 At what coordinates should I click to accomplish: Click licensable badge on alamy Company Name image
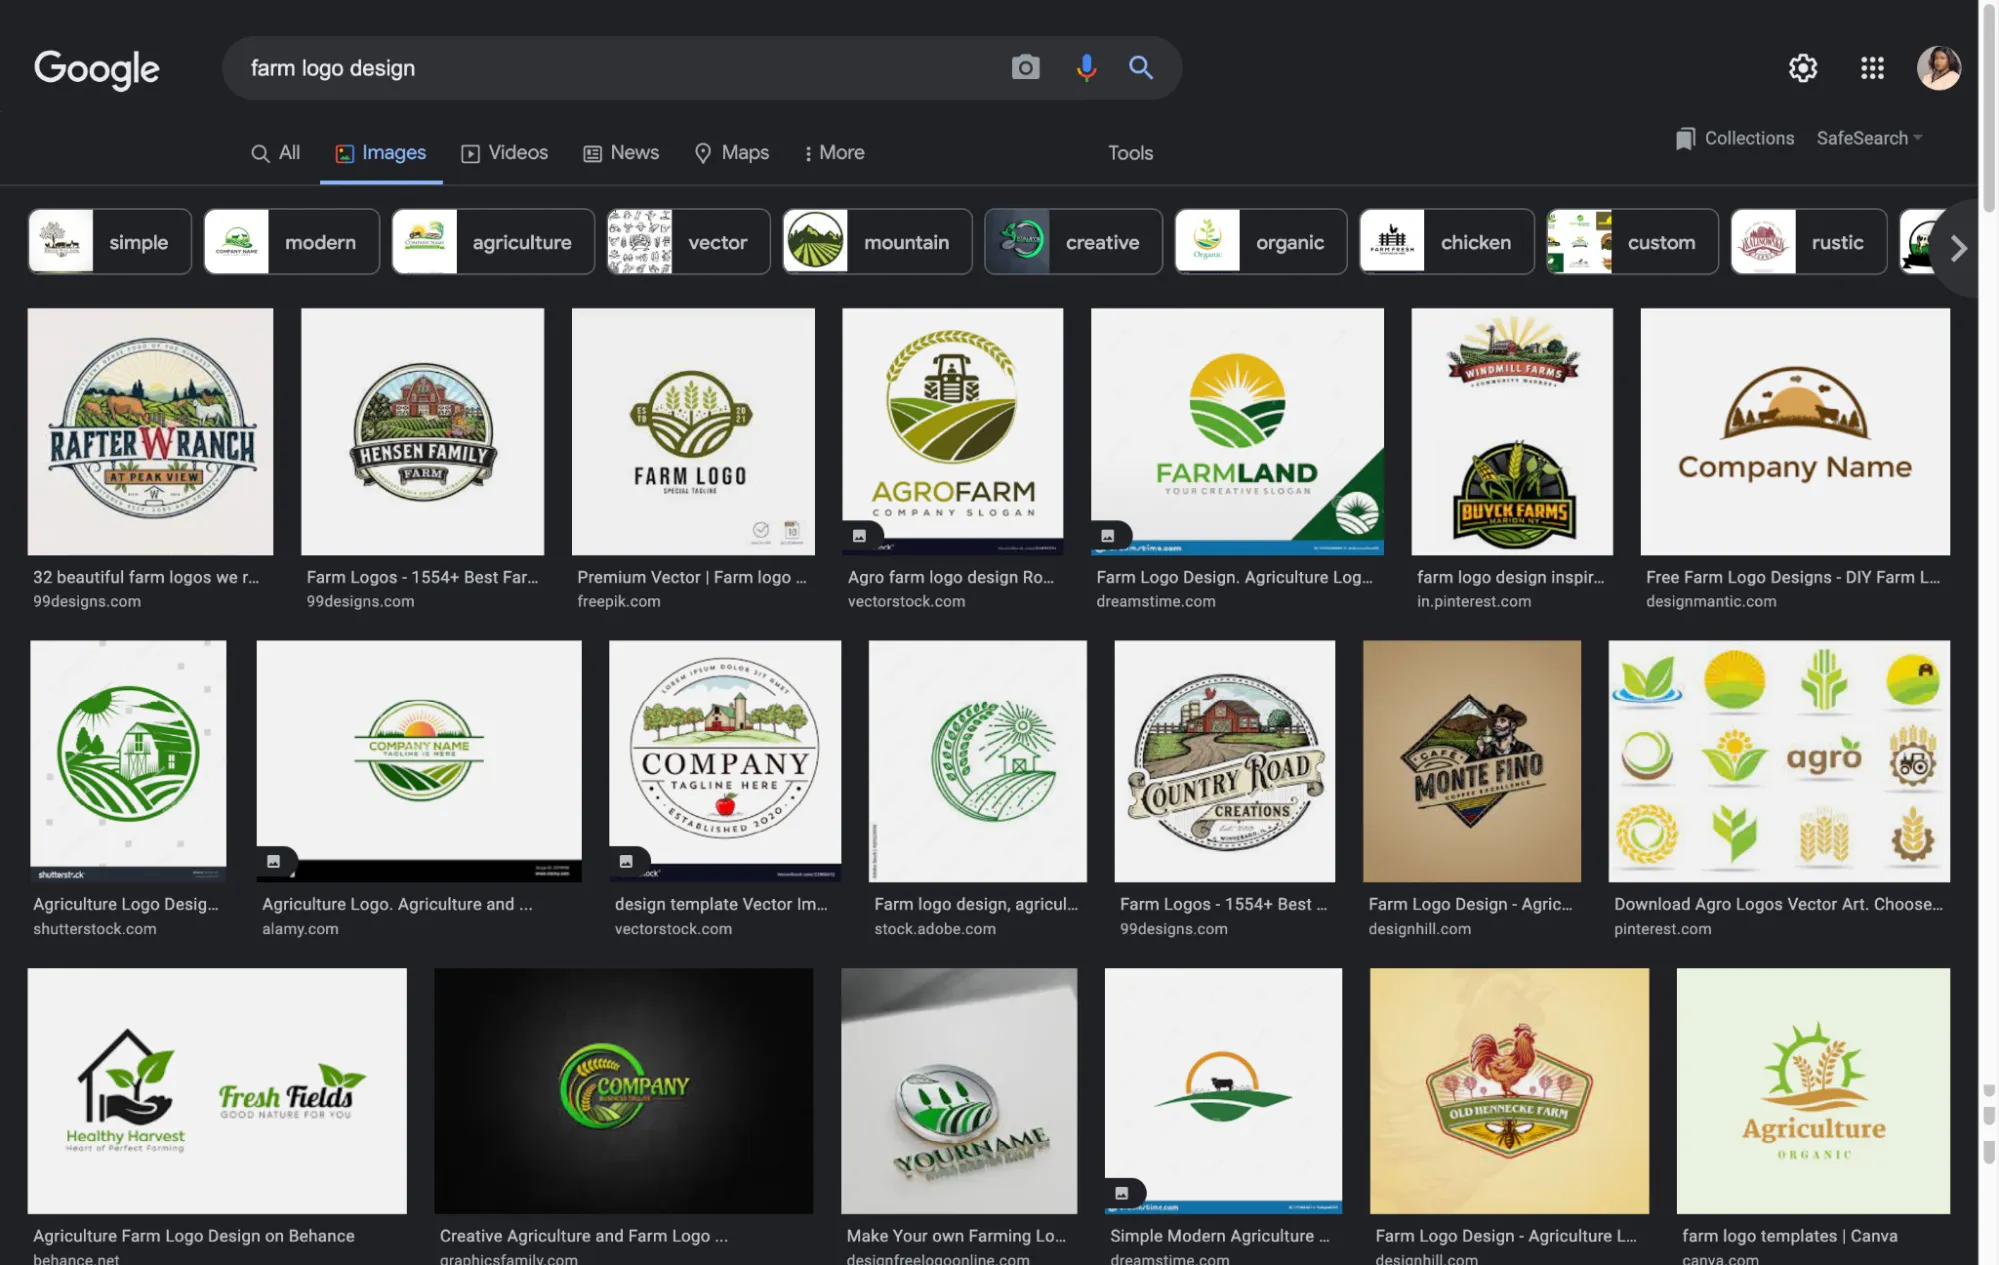(x=273, y=861)
